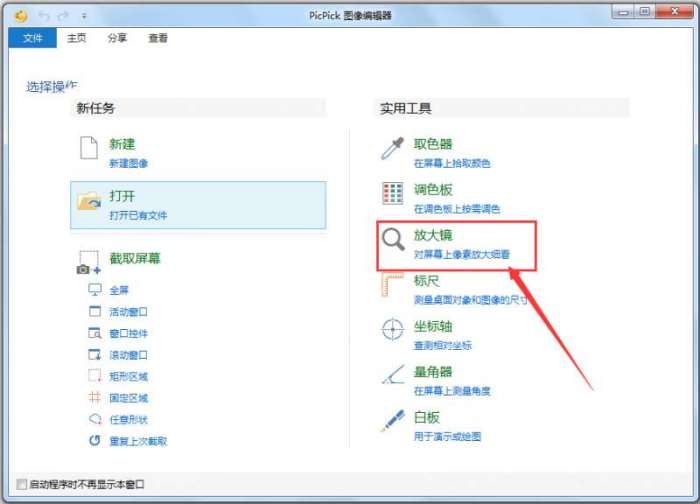Open the 文件 tab
Viewport: 700px width, 504px height.
[33, 38]
